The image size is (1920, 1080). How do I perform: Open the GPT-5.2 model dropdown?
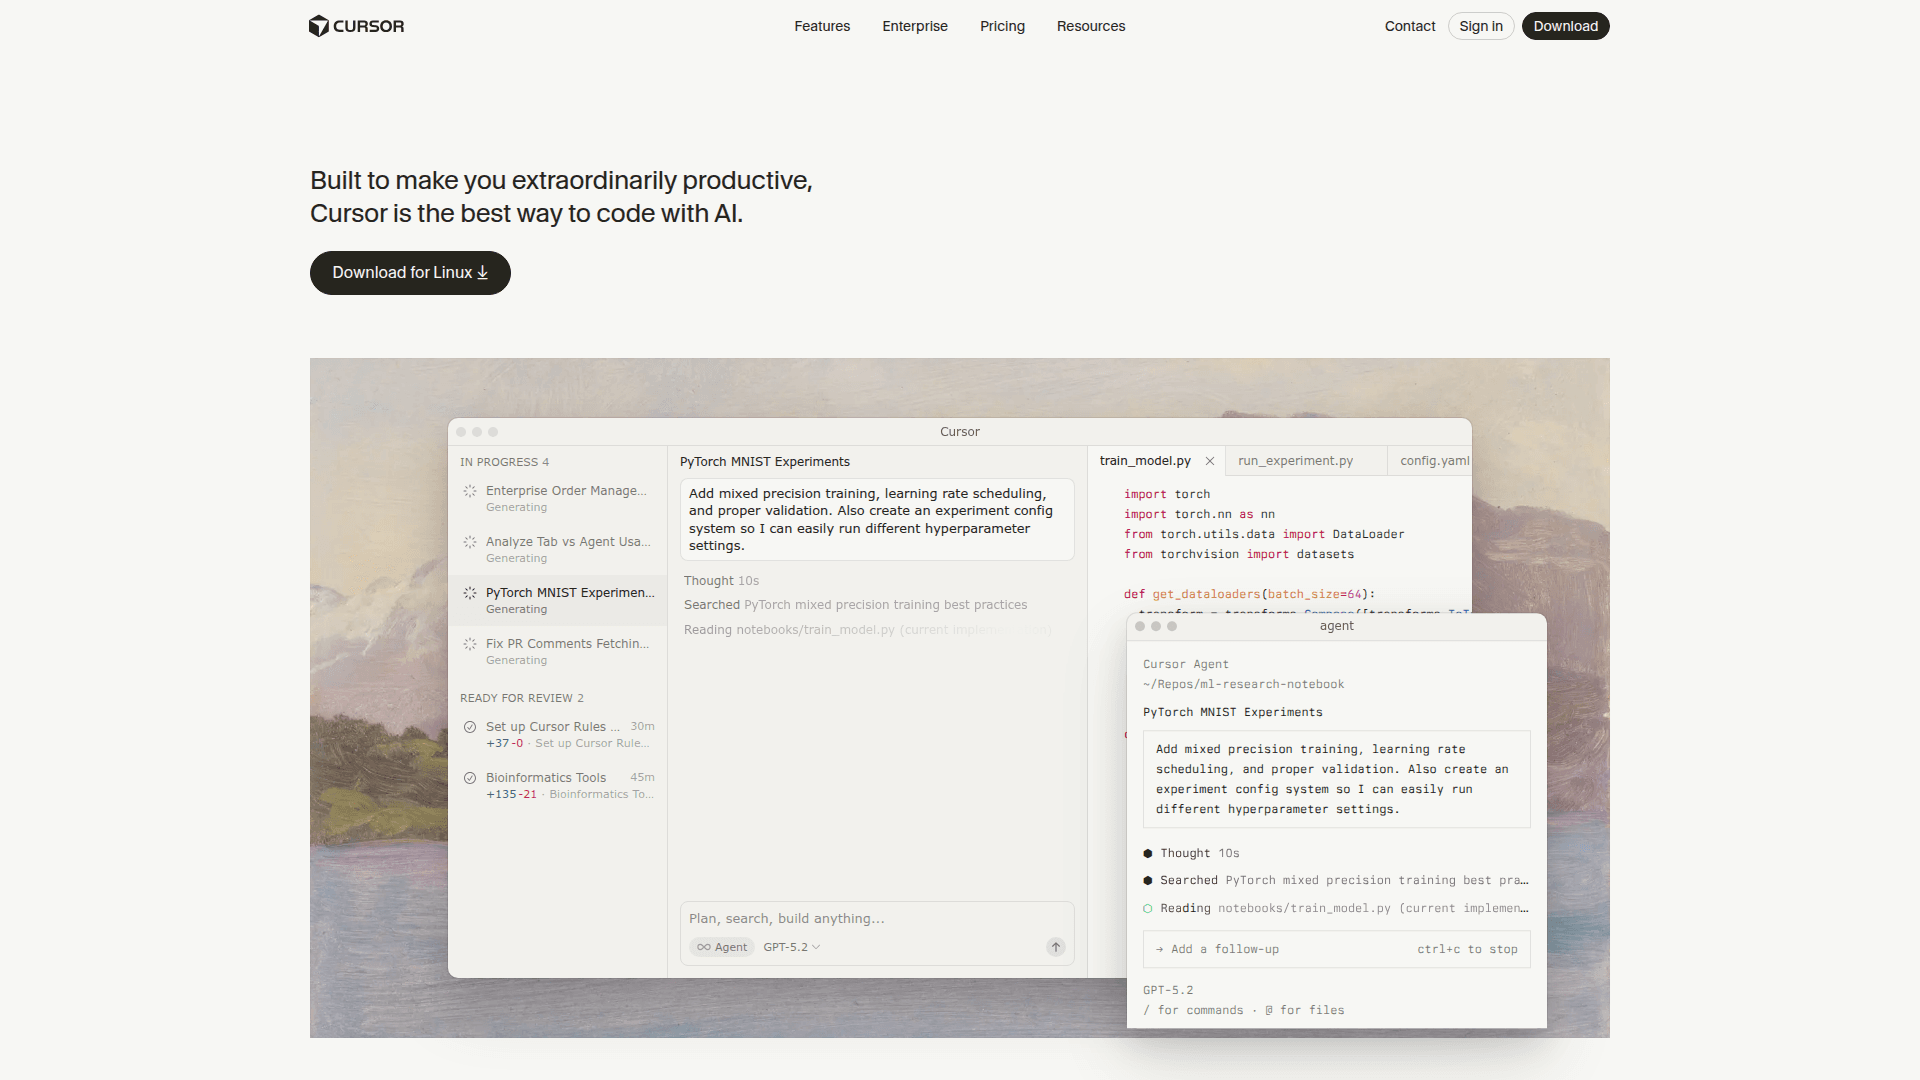(791, 947)
